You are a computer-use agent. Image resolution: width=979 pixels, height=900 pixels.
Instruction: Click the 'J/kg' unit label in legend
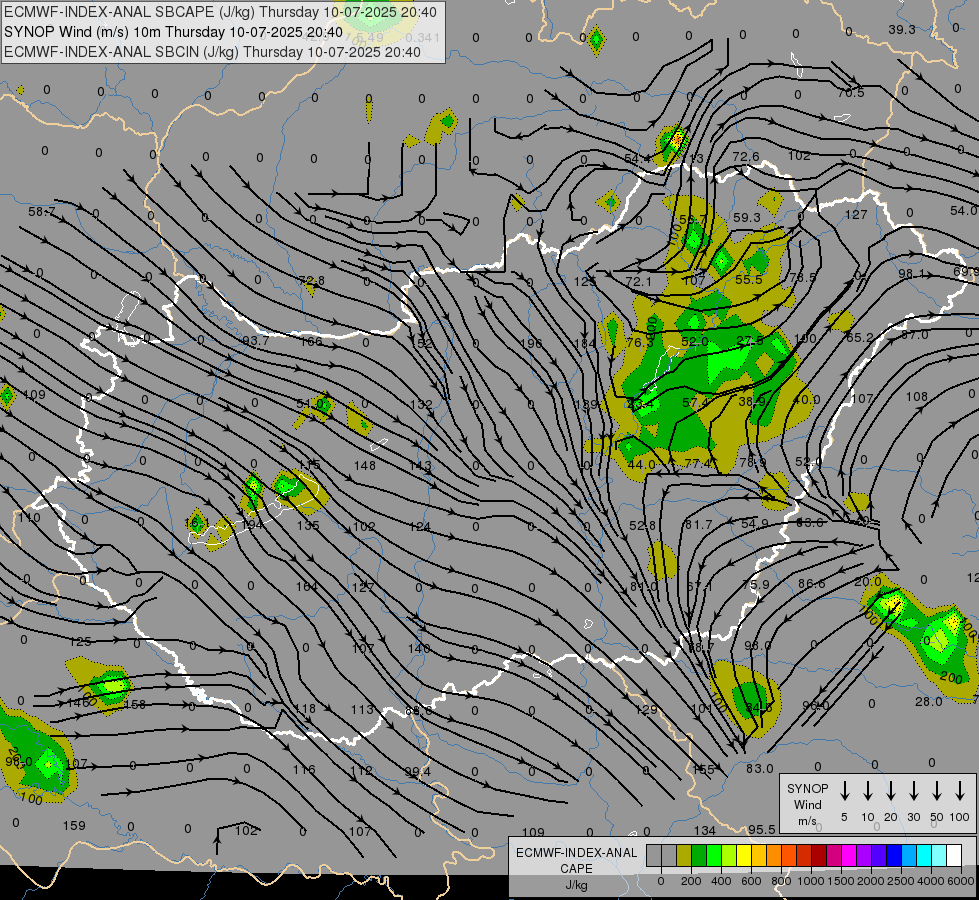click(x=576, y=885)
